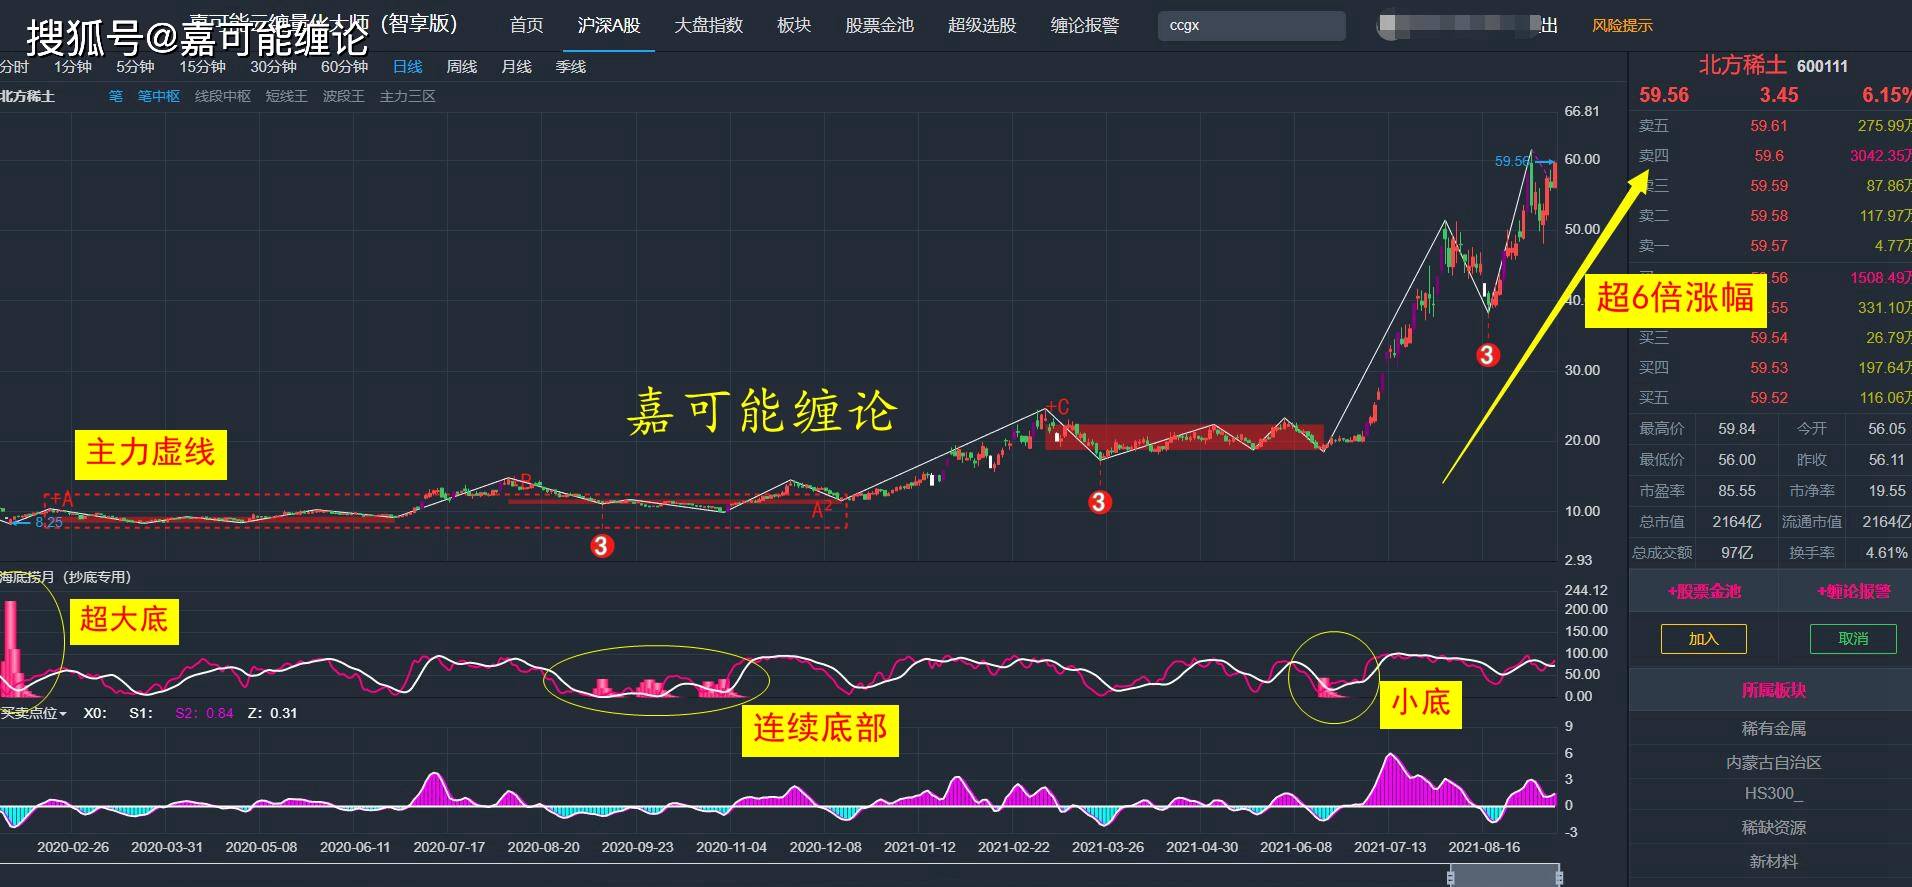
Task: Toggle the 笔中枢 overlay option
Action: click(x=159, y=96)
